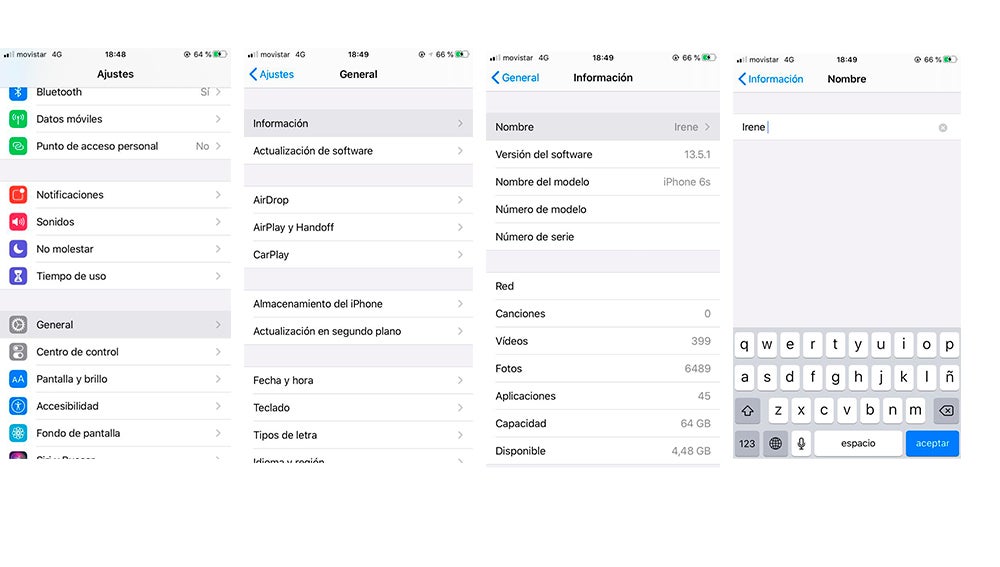Select the Fotos 6489 row

point(603,369)
